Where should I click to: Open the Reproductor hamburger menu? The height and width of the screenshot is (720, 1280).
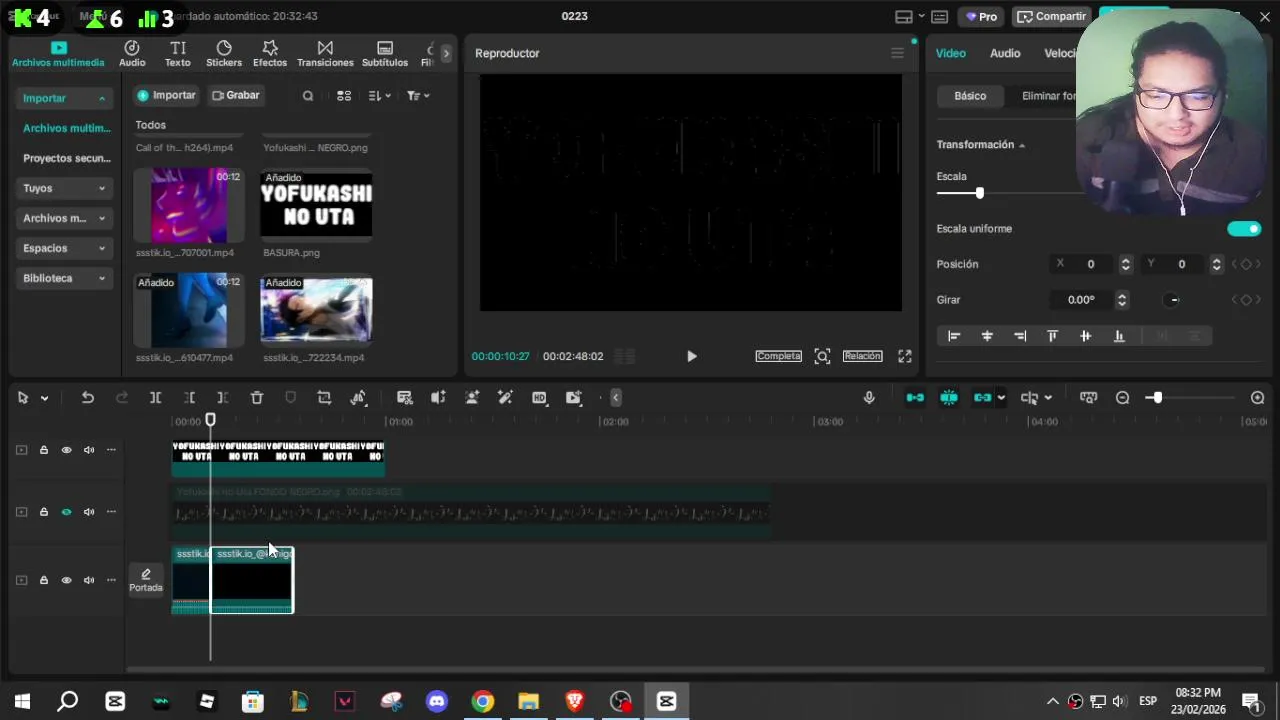897,53
